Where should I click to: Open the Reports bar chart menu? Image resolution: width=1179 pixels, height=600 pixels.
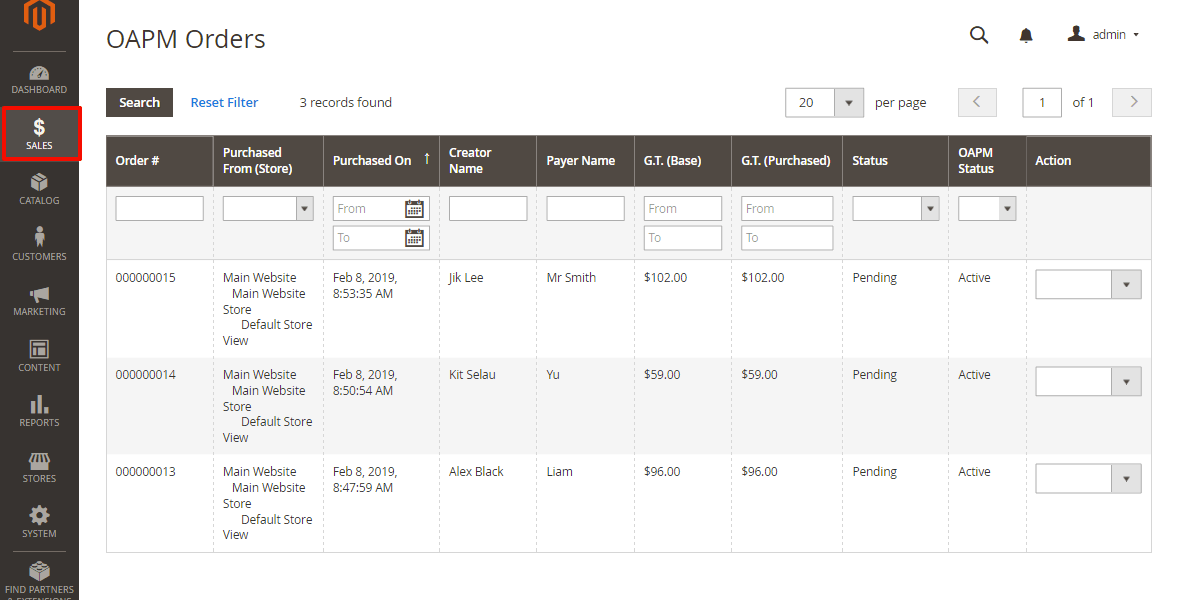tap(39, 411)
